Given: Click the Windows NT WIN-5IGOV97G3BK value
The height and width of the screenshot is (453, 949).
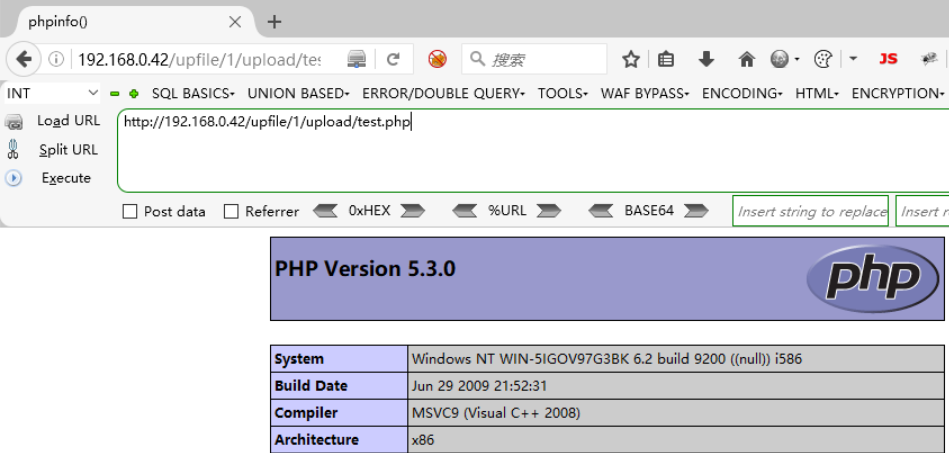Looking at the screenshot, I should coord(606,359).
